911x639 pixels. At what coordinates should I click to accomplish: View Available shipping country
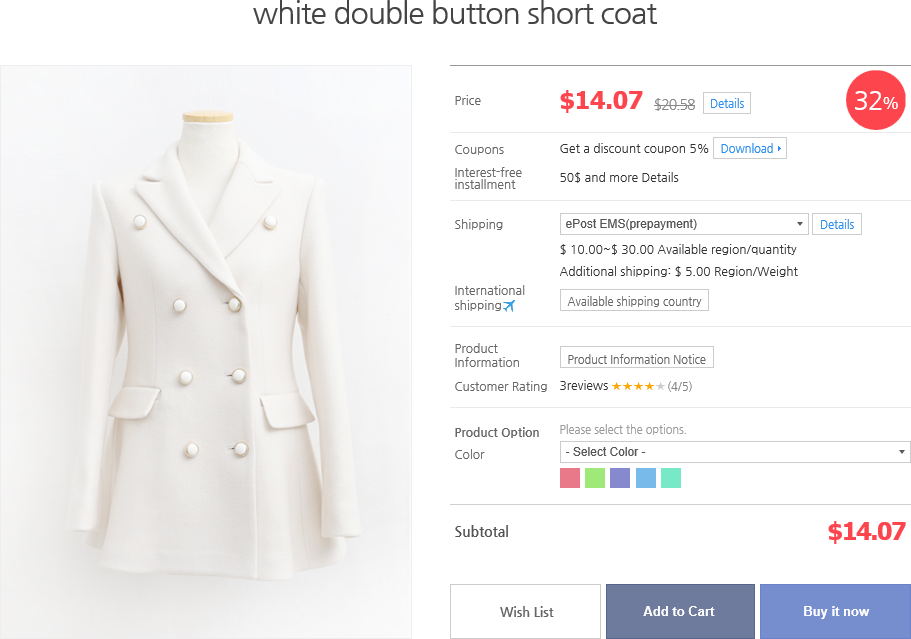(634, 301)
